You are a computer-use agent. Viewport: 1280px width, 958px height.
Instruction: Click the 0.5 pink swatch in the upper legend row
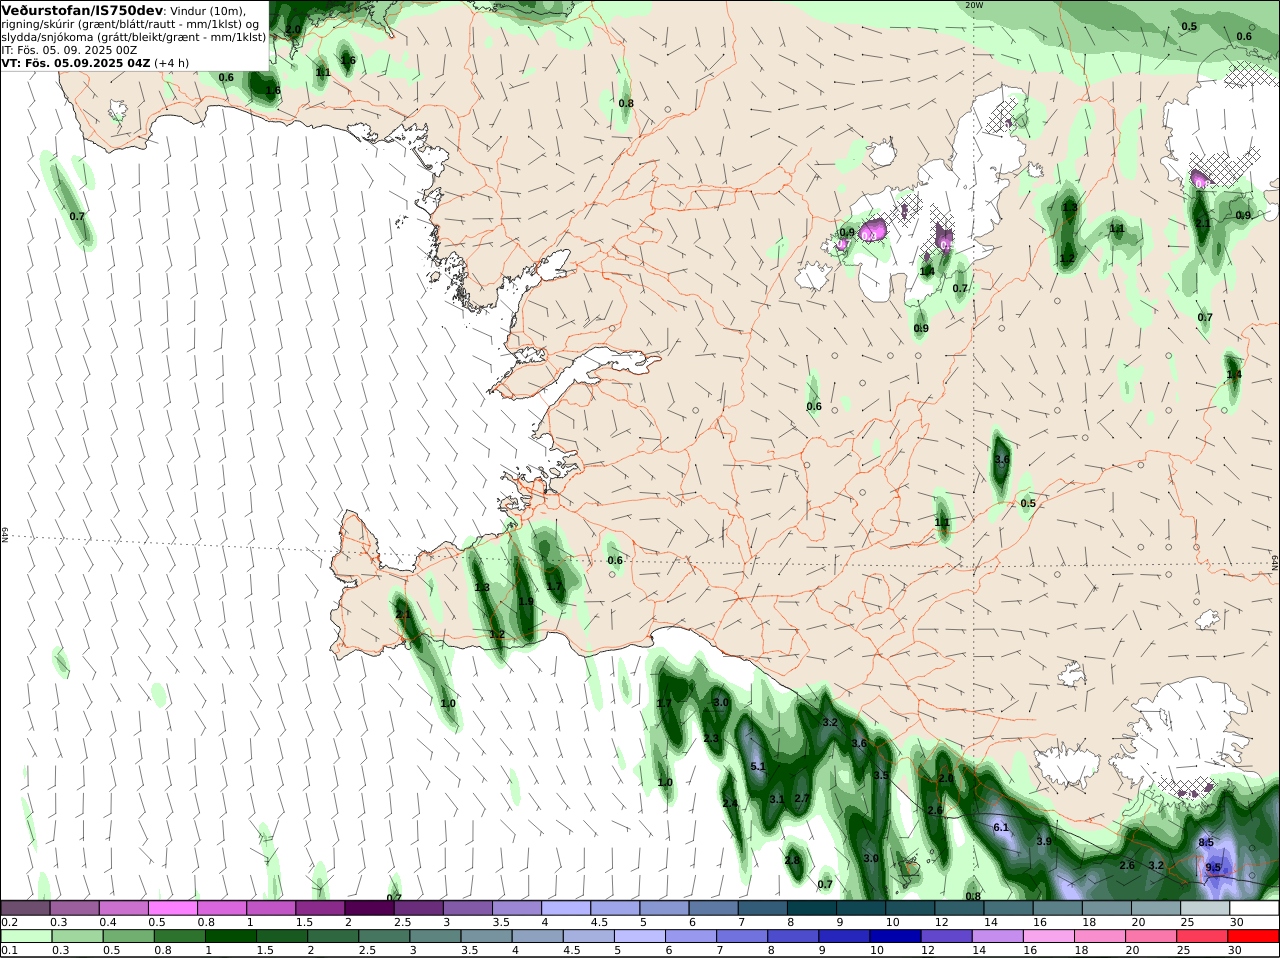pyautogui.click(x=173, y=908)
